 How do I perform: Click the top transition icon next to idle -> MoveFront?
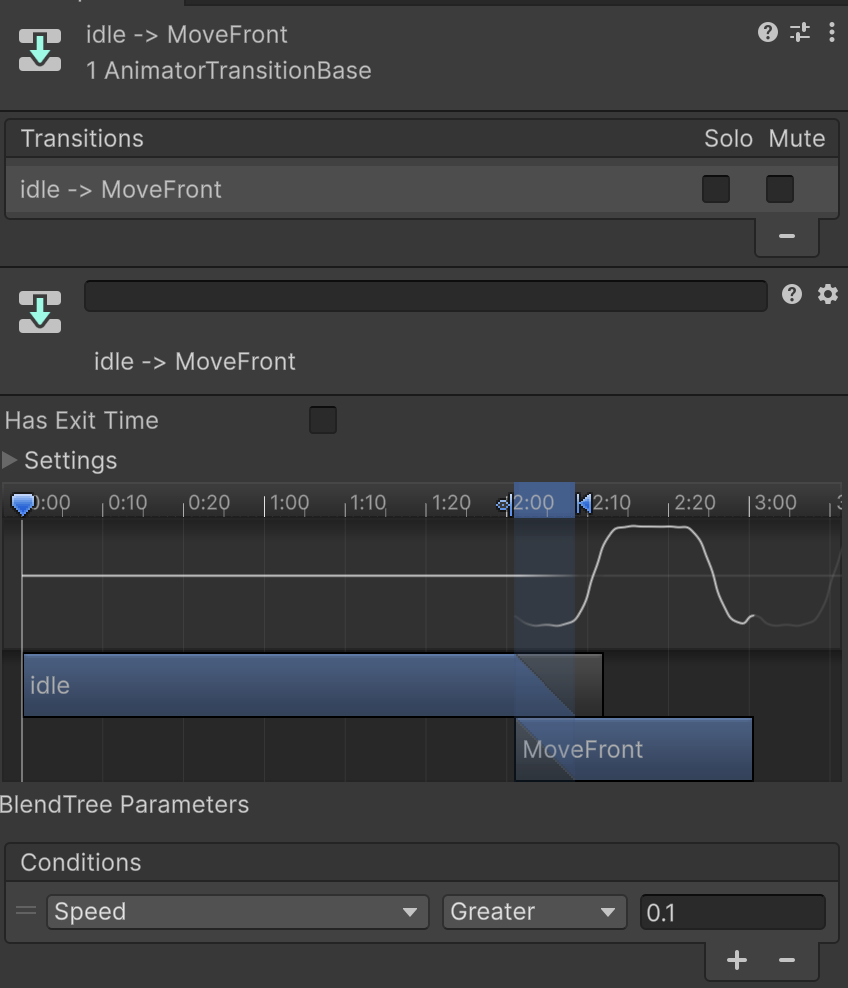(x=40, y=50)
